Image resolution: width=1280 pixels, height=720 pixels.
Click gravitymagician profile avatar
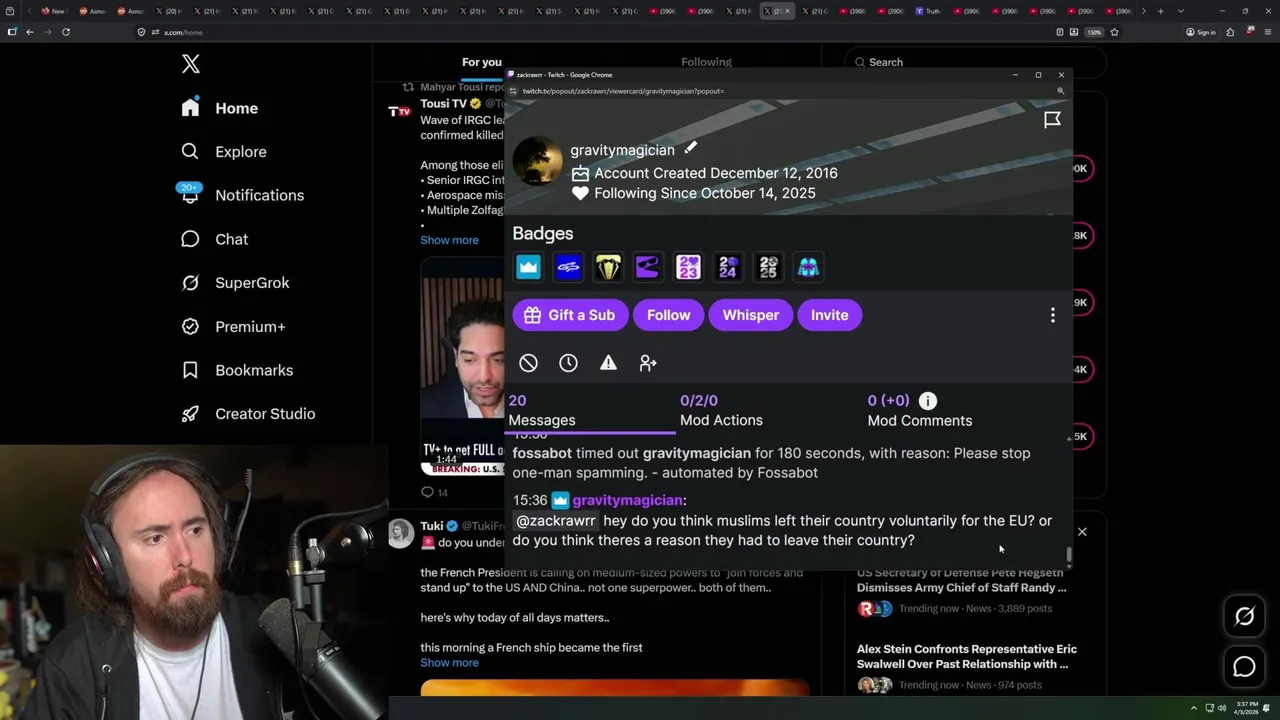(537, 161)
